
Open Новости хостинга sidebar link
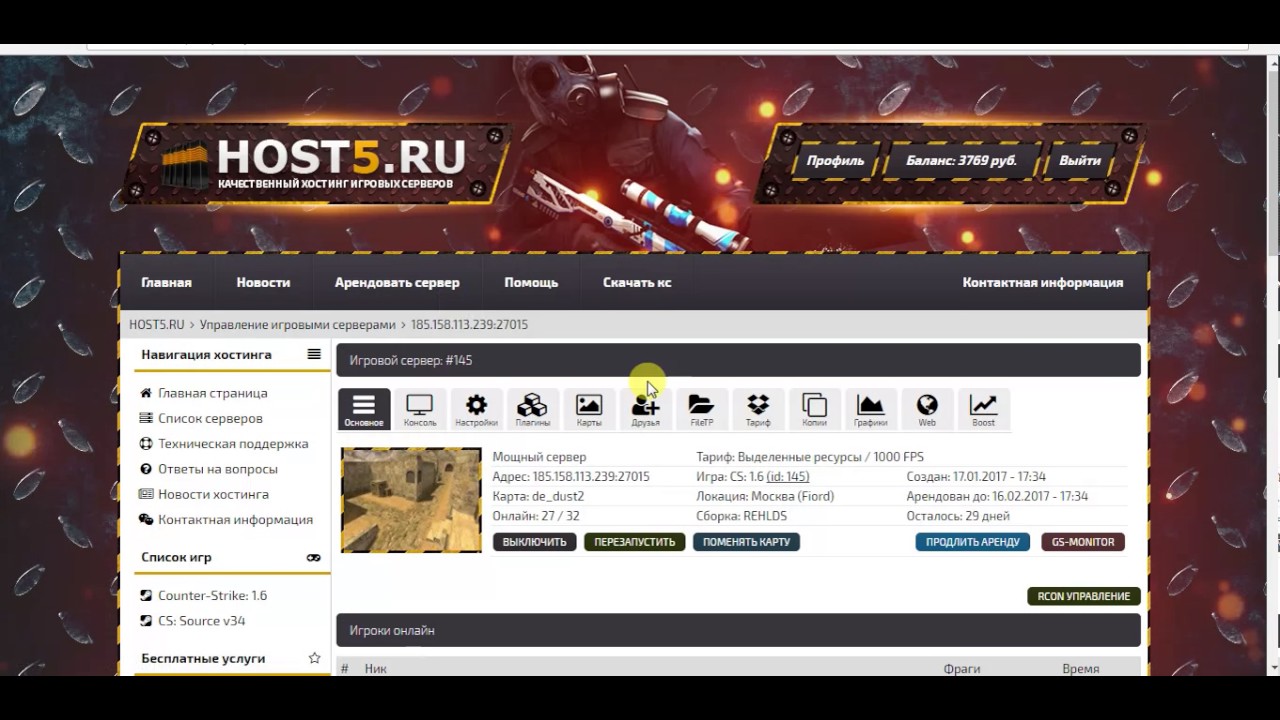pos(213,494)
